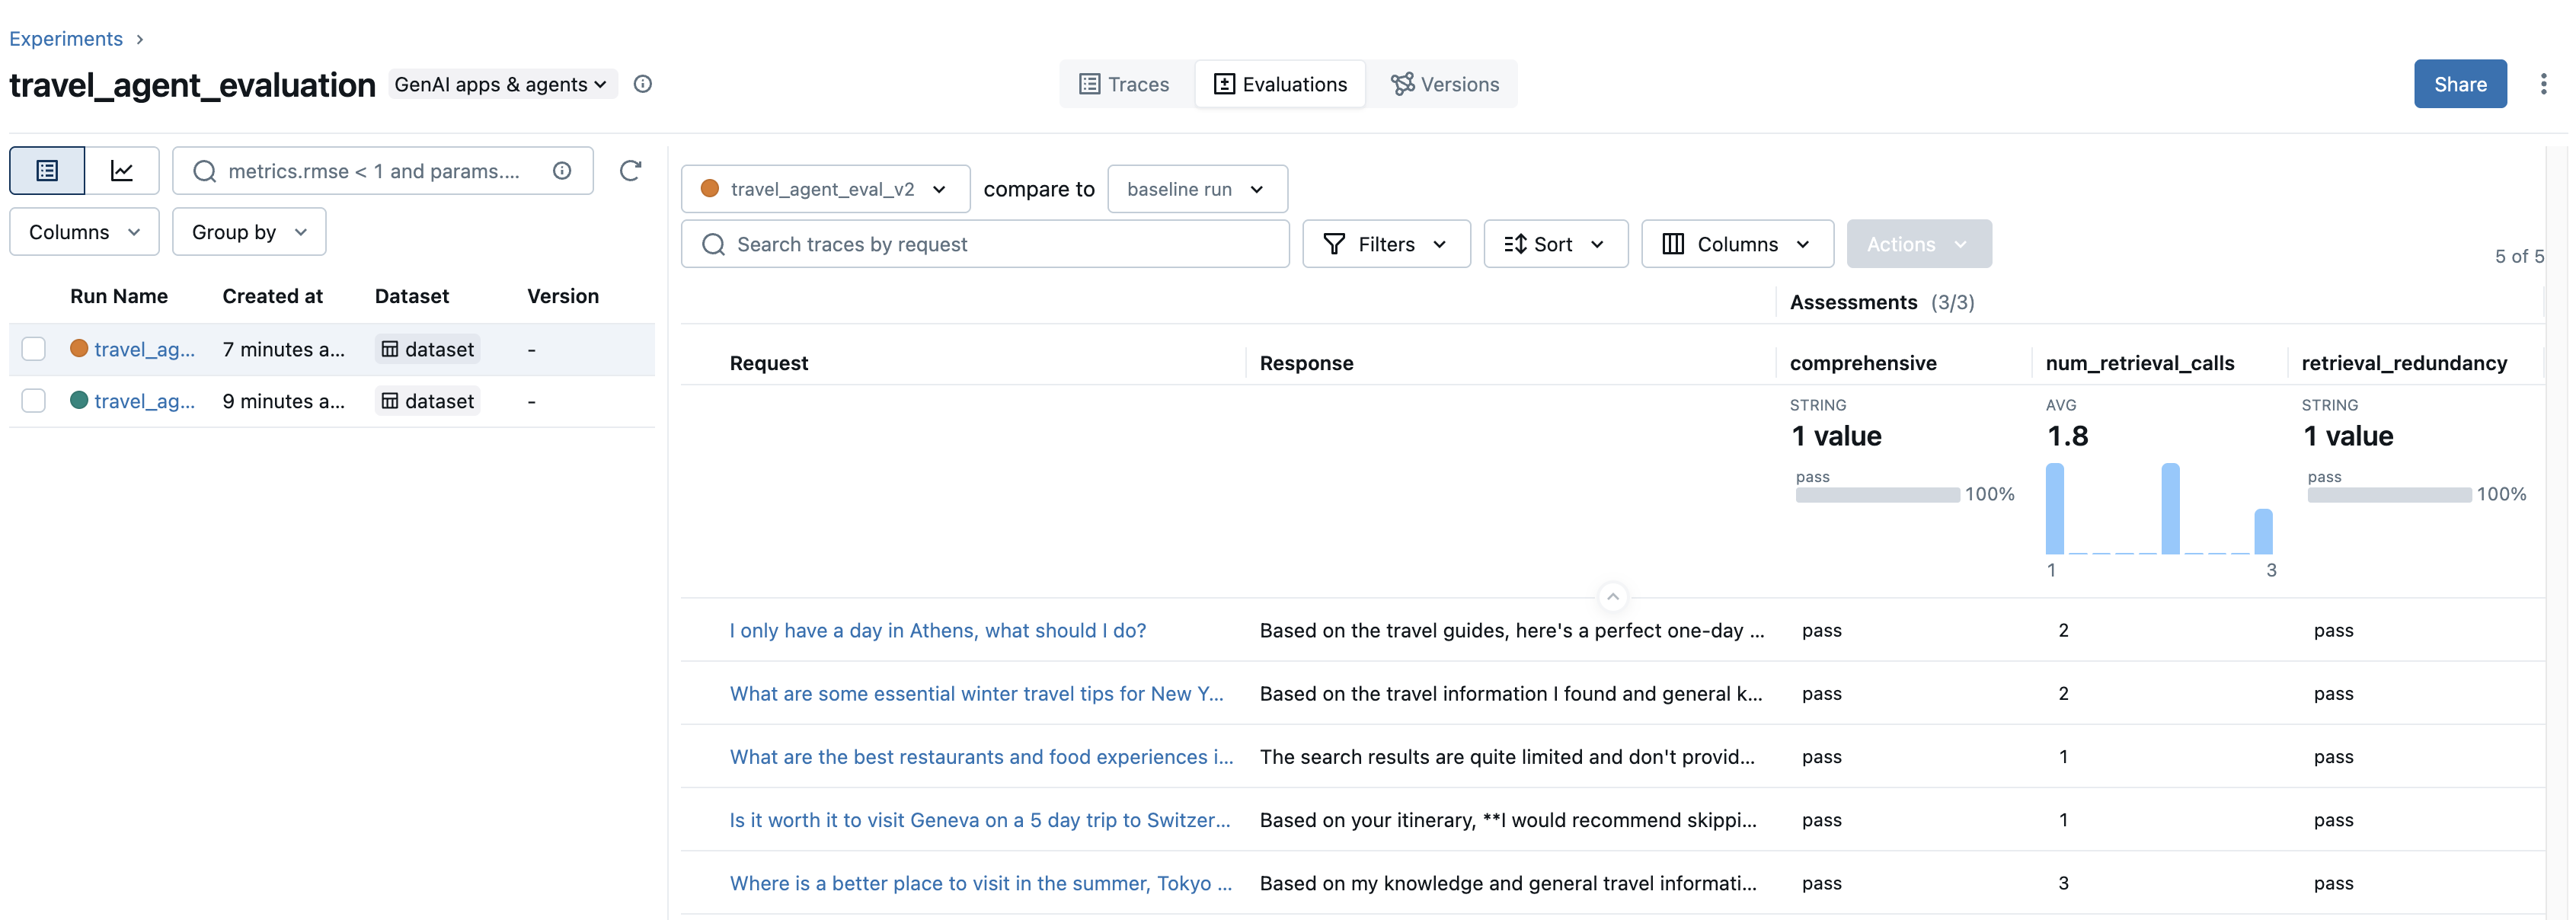Select the chart view icon
The height and width of the screenshot is (920, 2576).
(x=122, y=170)
